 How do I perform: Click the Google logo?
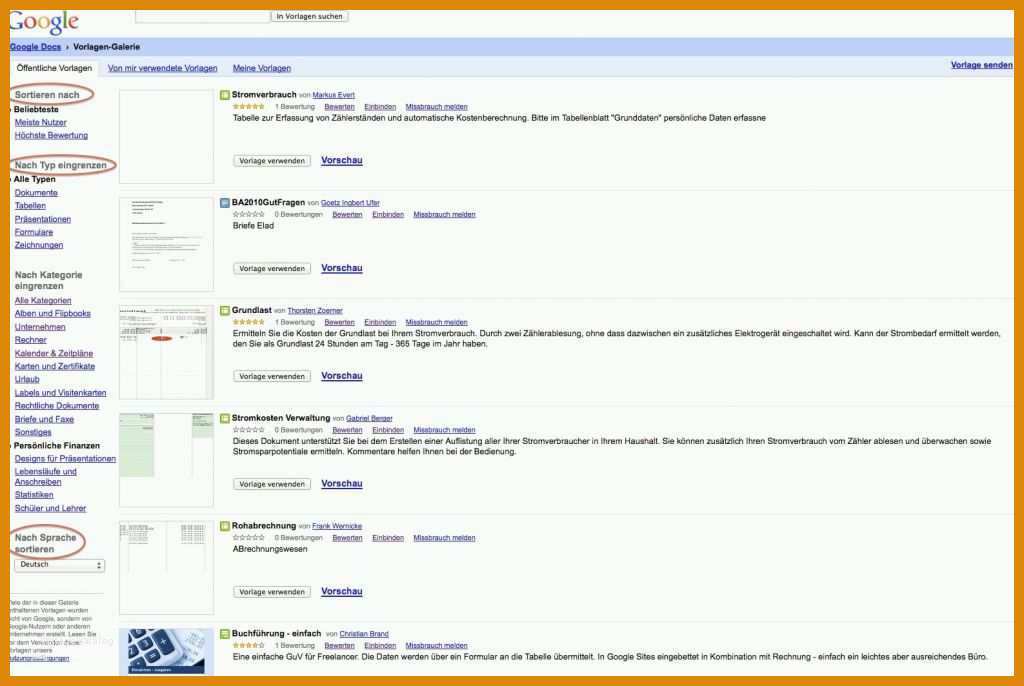(x=44, y=22)
